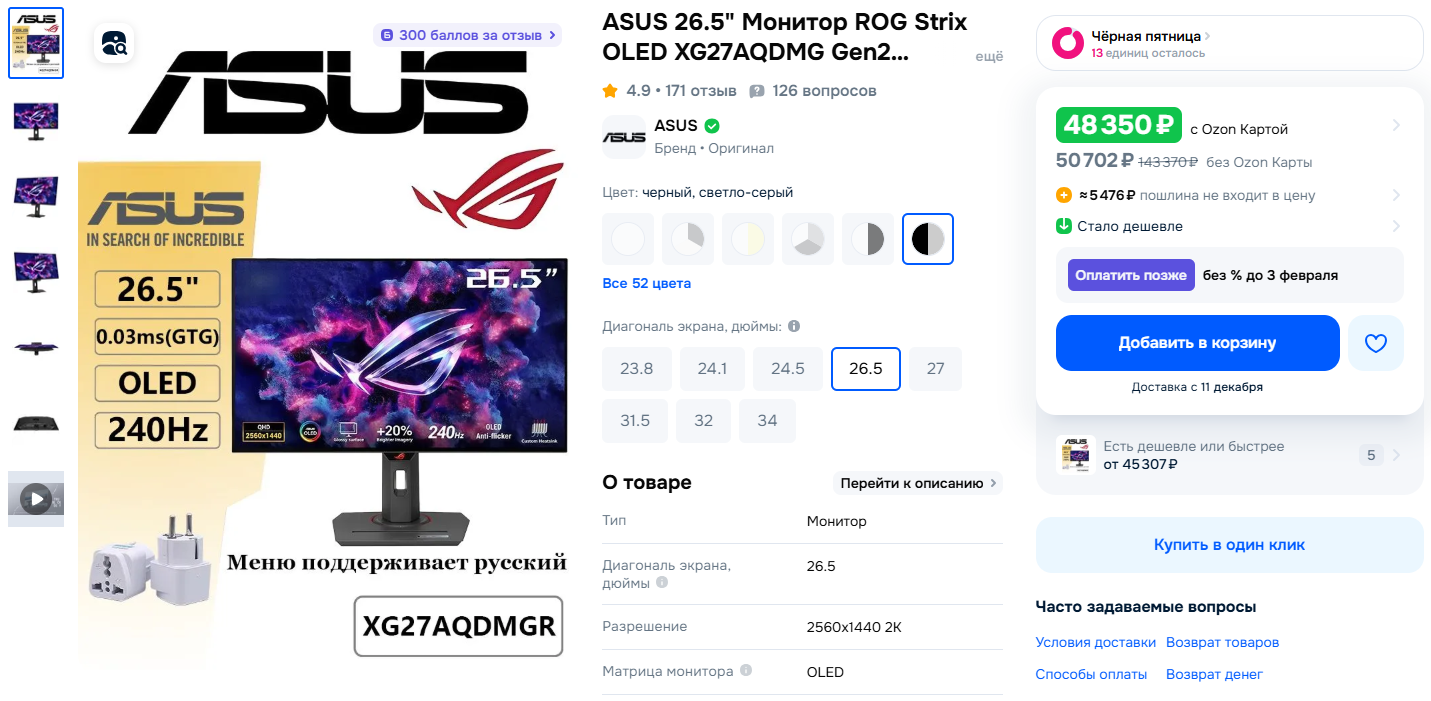The height and width of the screenshot is (701, 1431).
Task: Click the ASUS brand logo icon
Action: 623,137
